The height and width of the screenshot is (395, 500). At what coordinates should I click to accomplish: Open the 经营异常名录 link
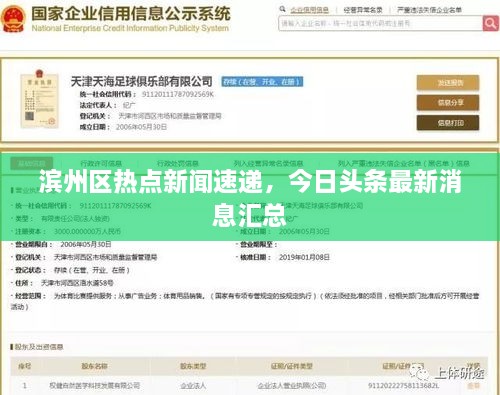363,10
